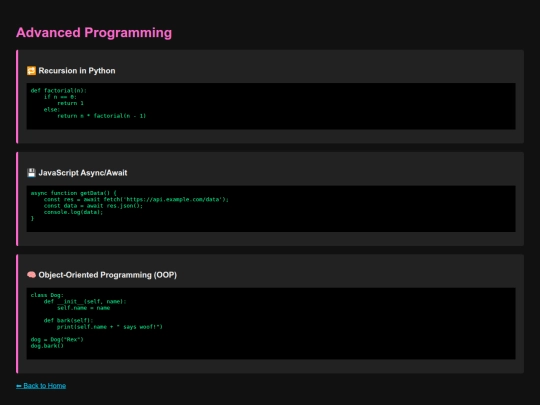Viewport: 540px width, 405px height.
Task: Click the 'print(self.name + " says woof!")' line
Action: [110, 326]
